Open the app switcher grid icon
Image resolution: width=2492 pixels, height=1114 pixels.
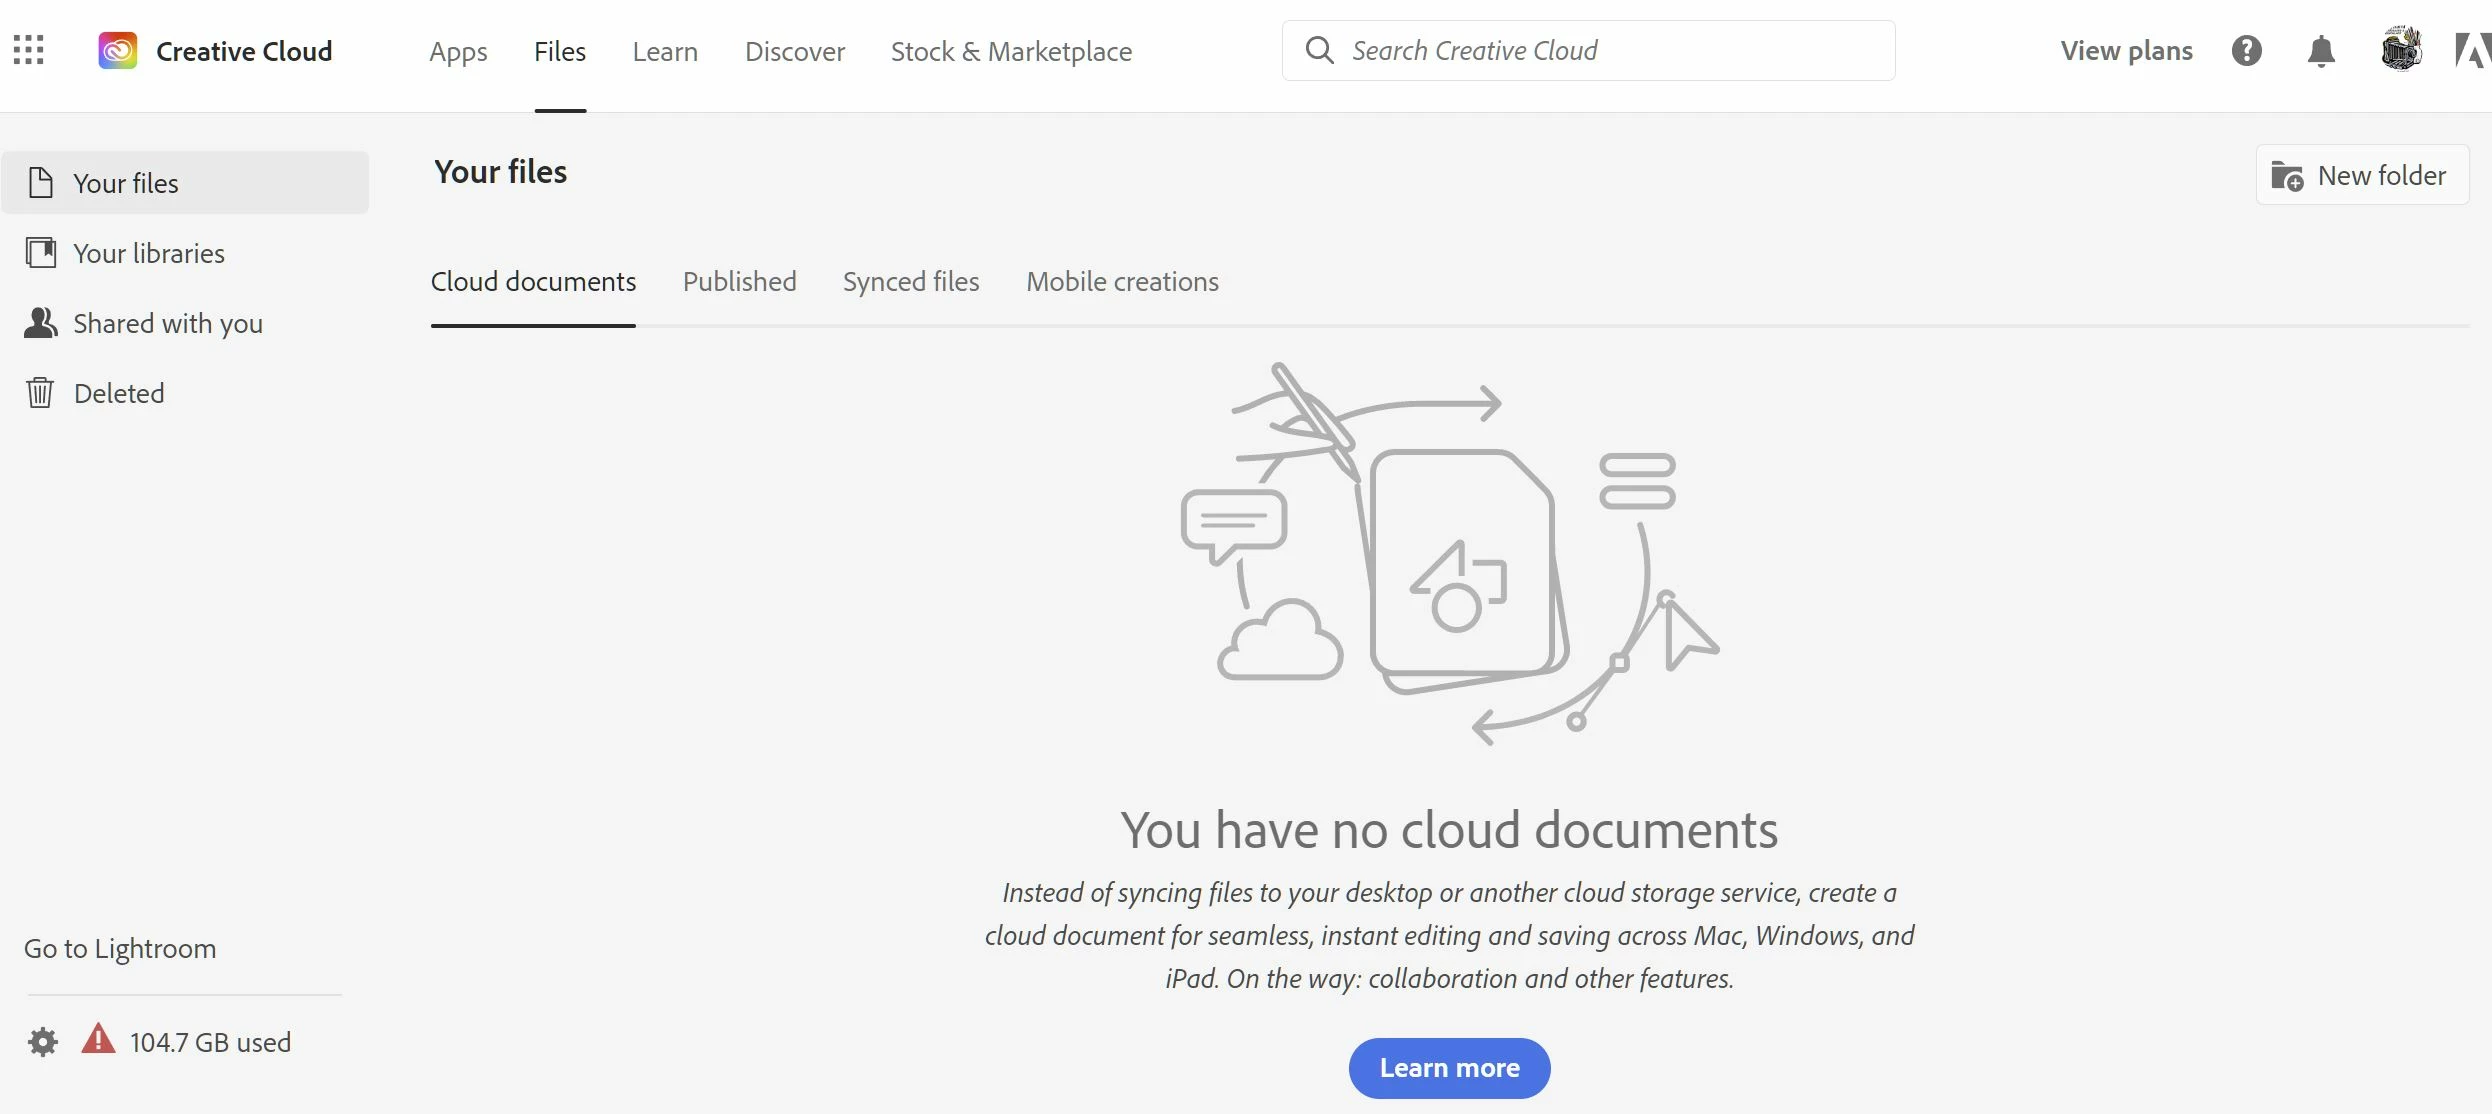pos(29,50)
